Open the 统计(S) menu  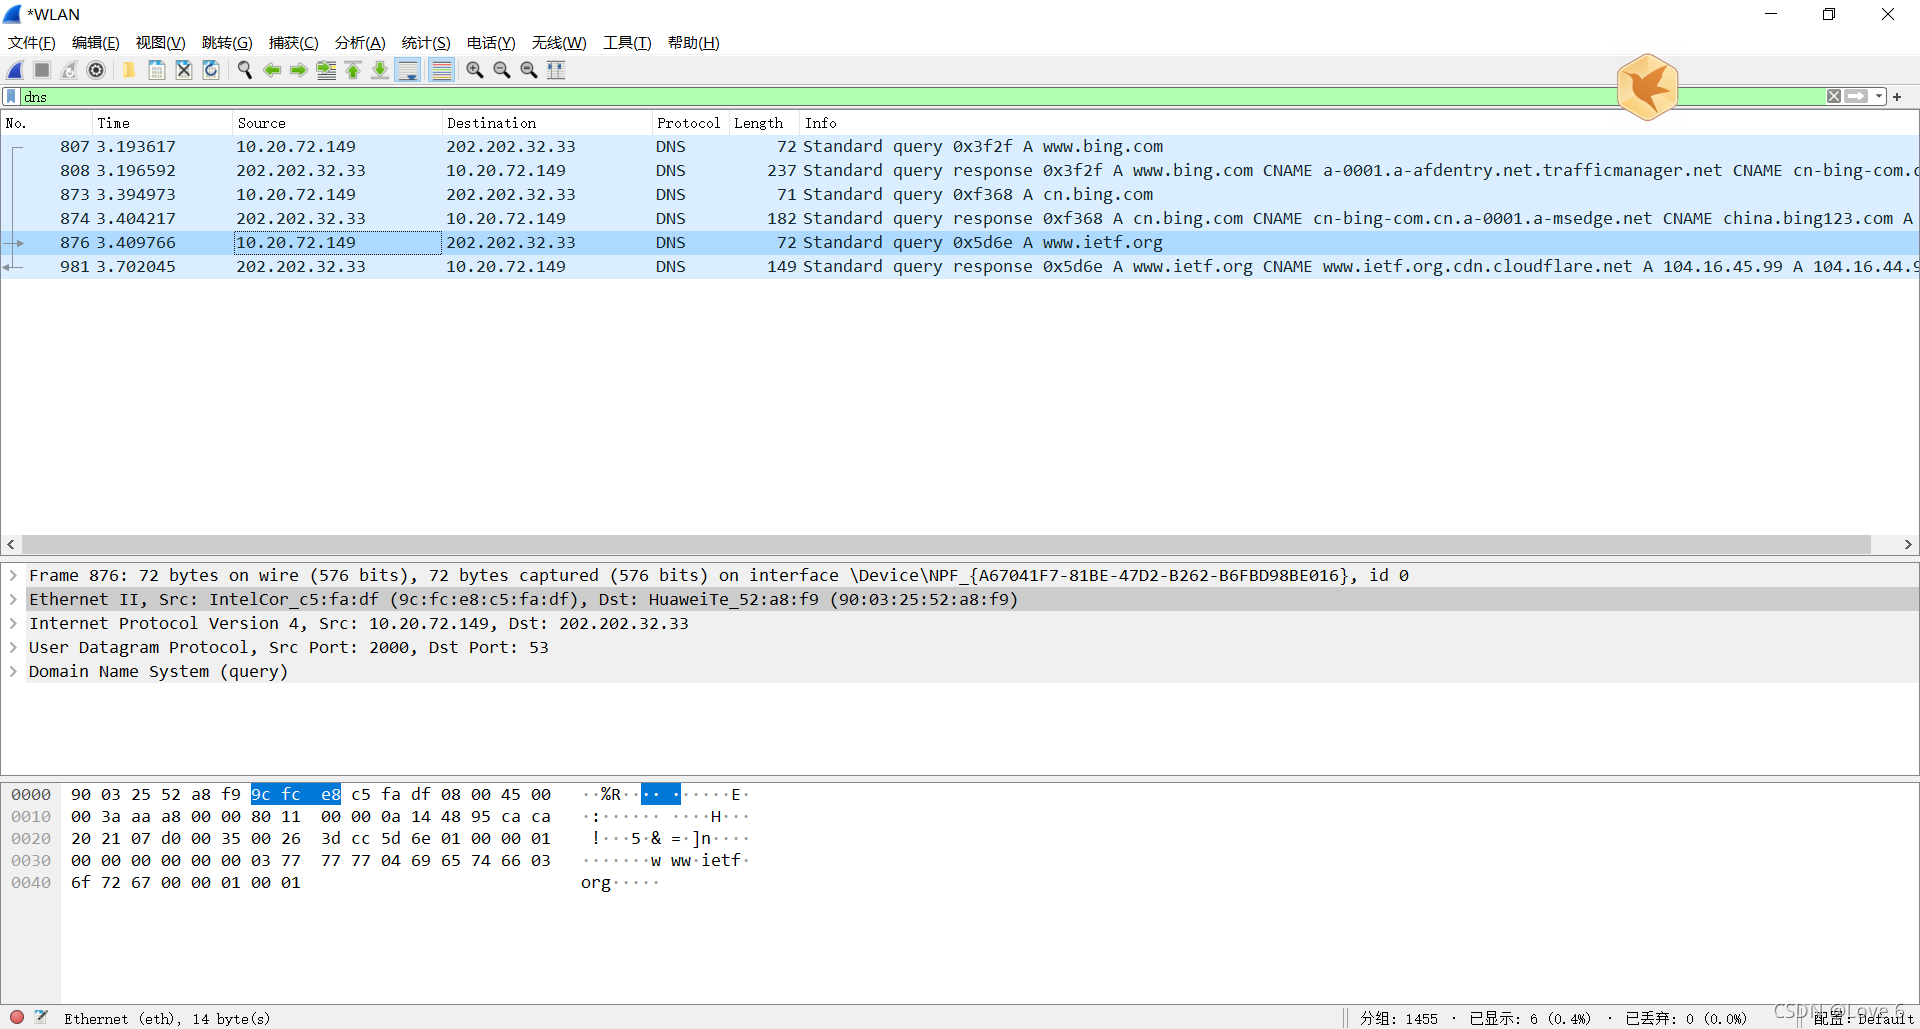click(x=426, y=43)
